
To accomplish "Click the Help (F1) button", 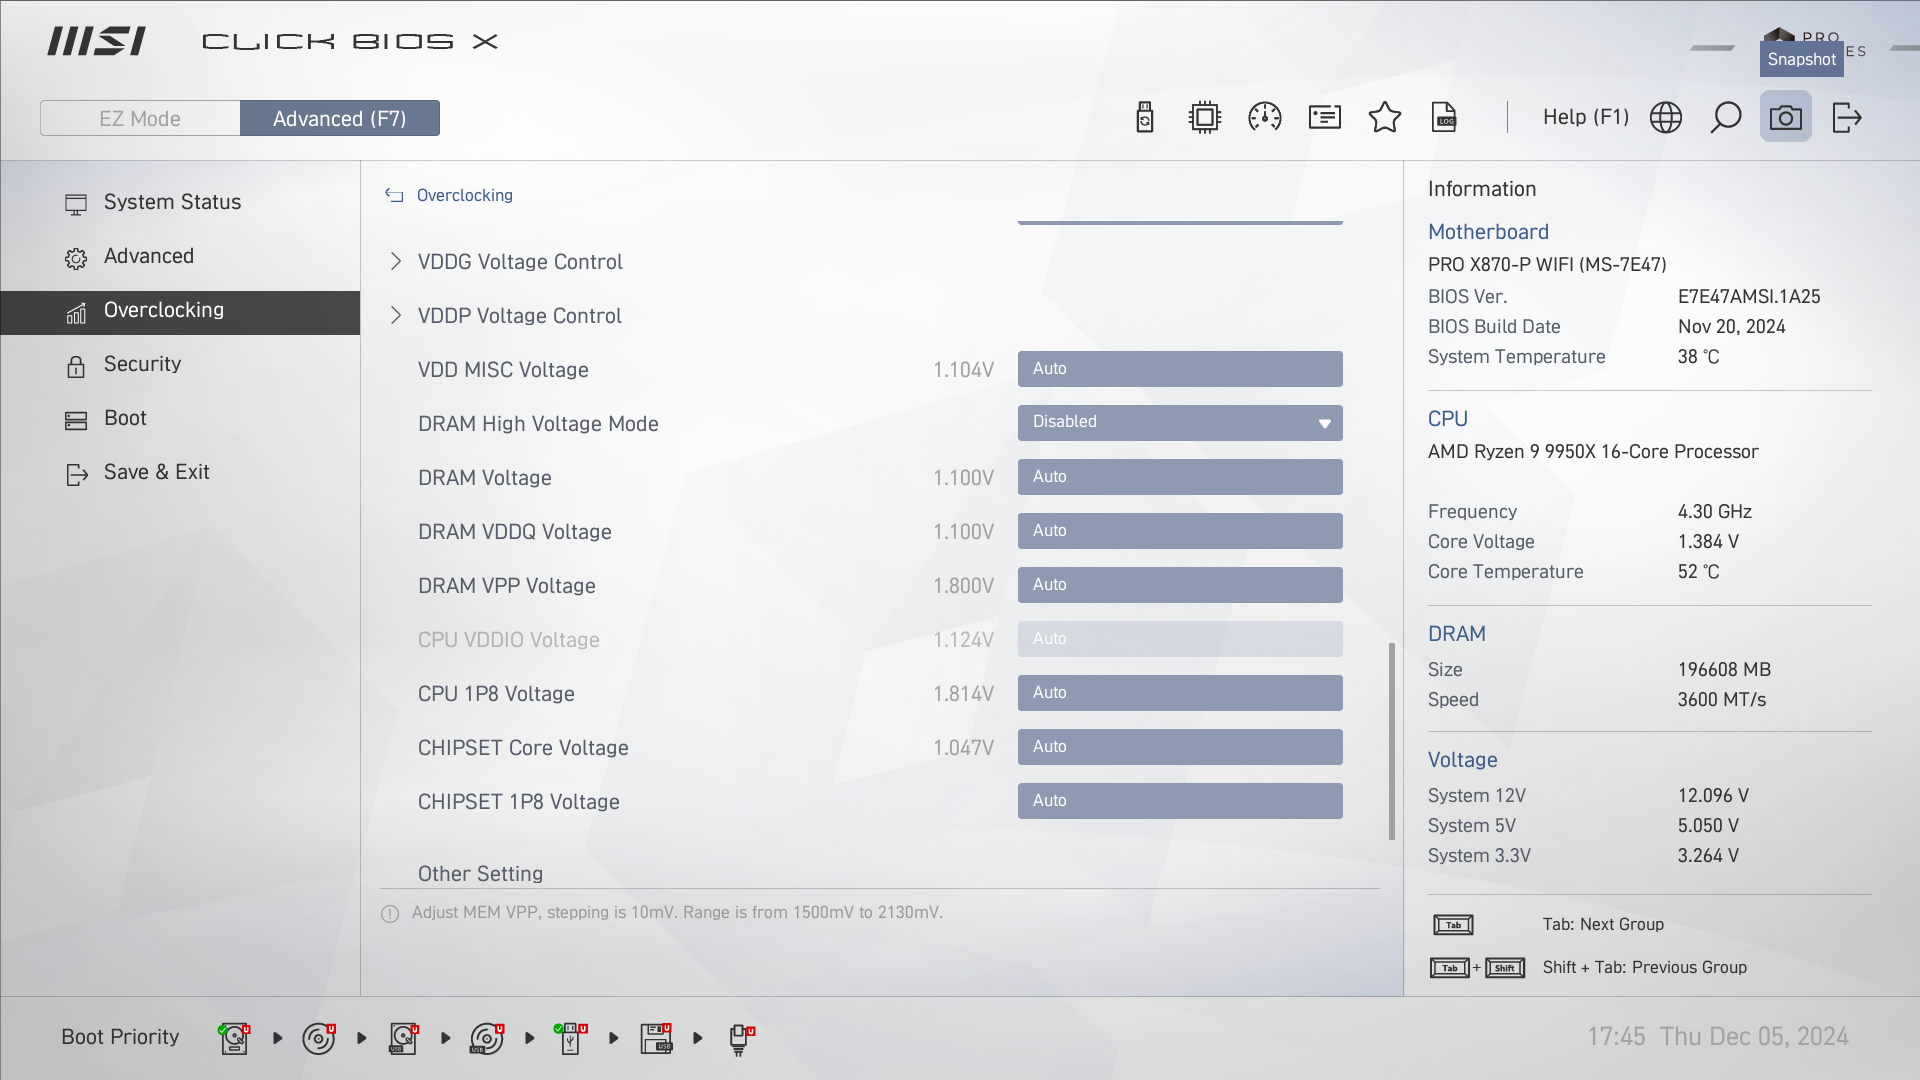I will tap(1586, 117).
